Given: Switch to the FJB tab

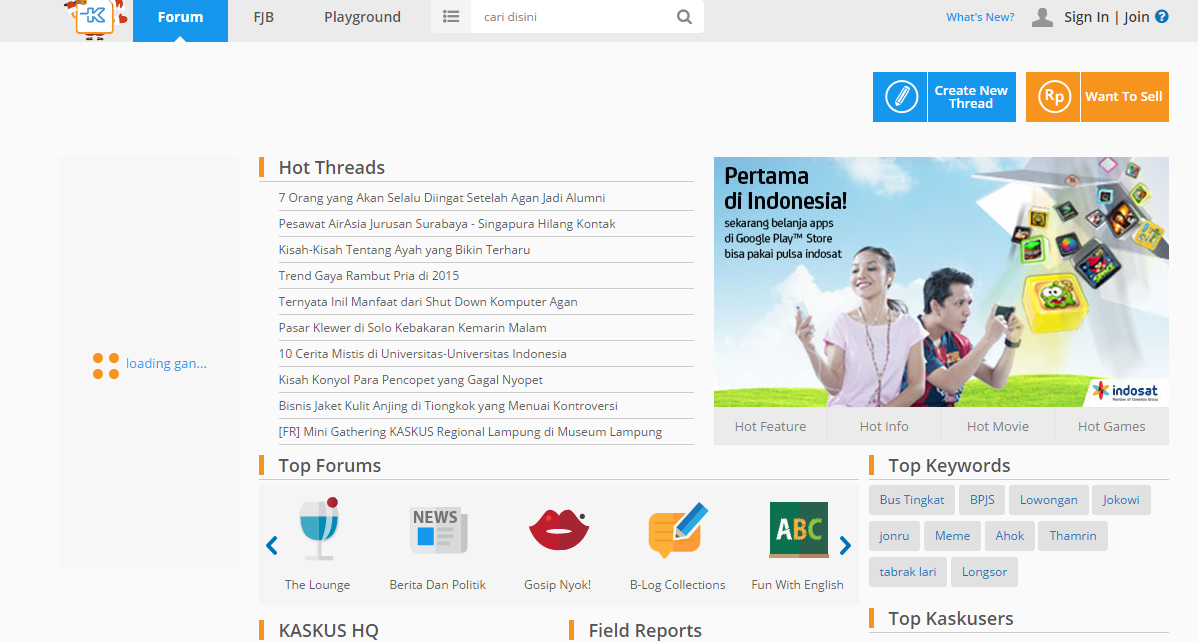Looking at the screenshot, I should [x=264, y=17].
